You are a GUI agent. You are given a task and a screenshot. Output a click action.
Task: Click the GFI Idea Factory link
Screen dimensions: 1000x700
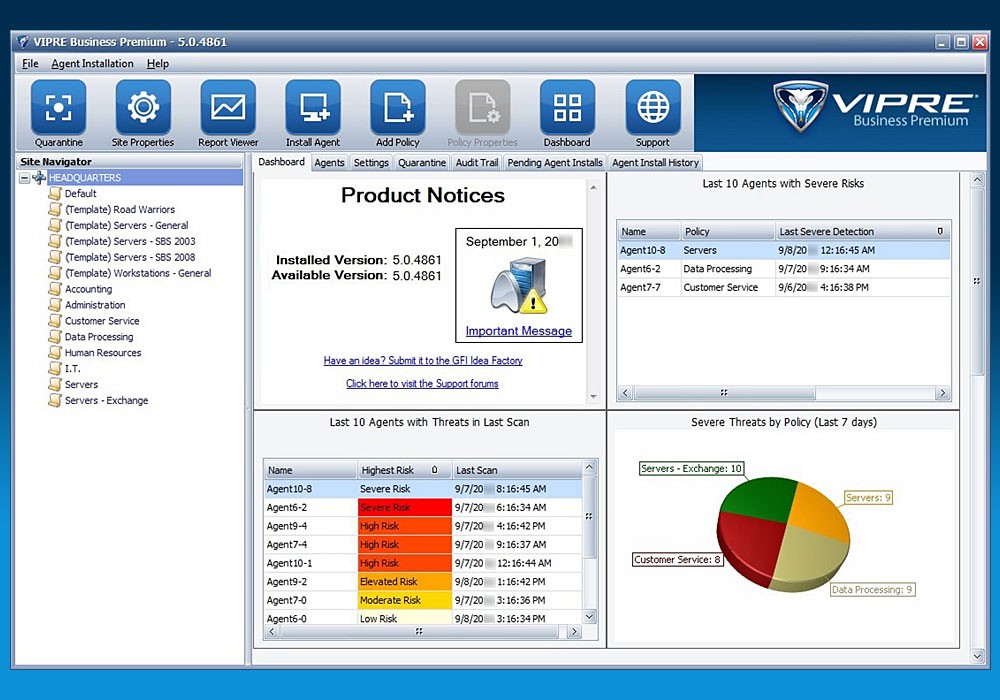coord(423,360)
